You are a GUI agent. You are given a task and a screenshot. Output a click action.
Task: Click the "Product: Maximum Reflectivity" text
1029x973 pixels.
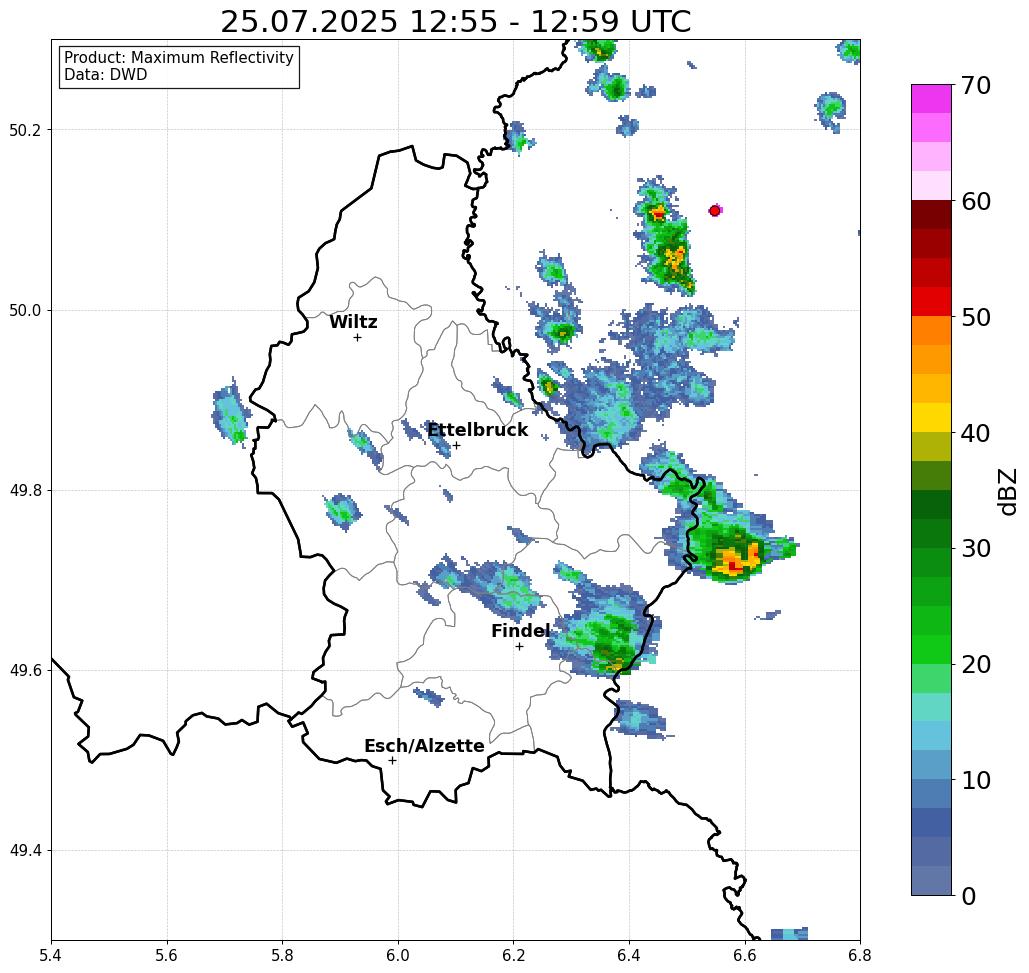click(x=178, y=58)
